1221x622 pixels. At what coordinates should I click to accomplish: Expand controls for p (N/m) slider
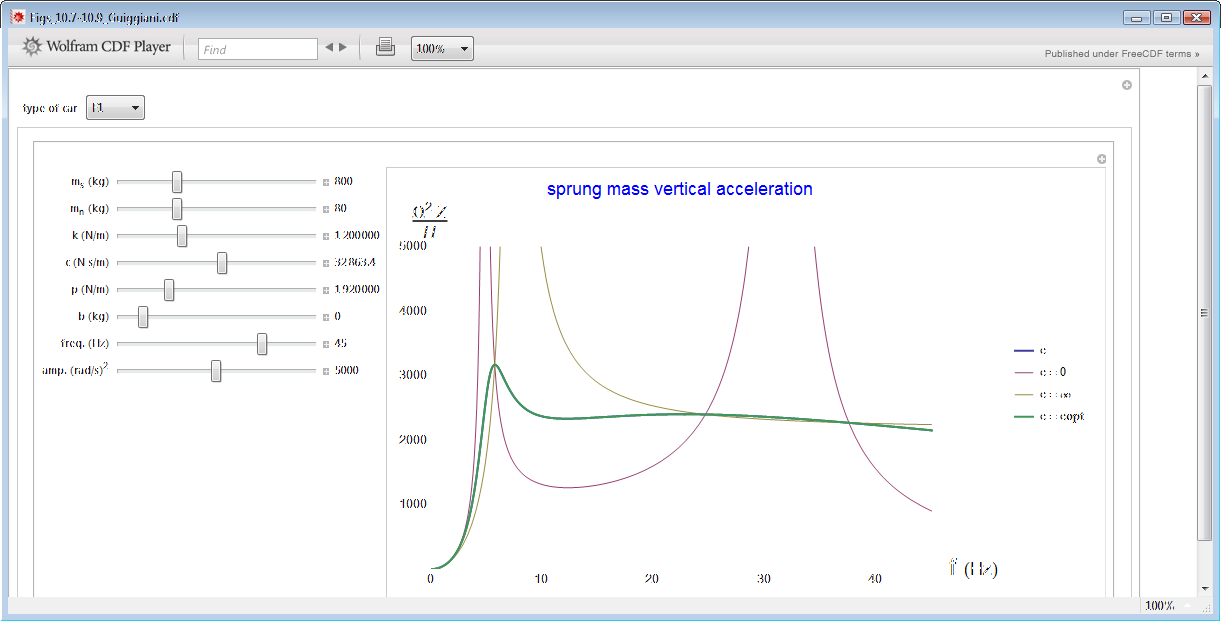326,290
